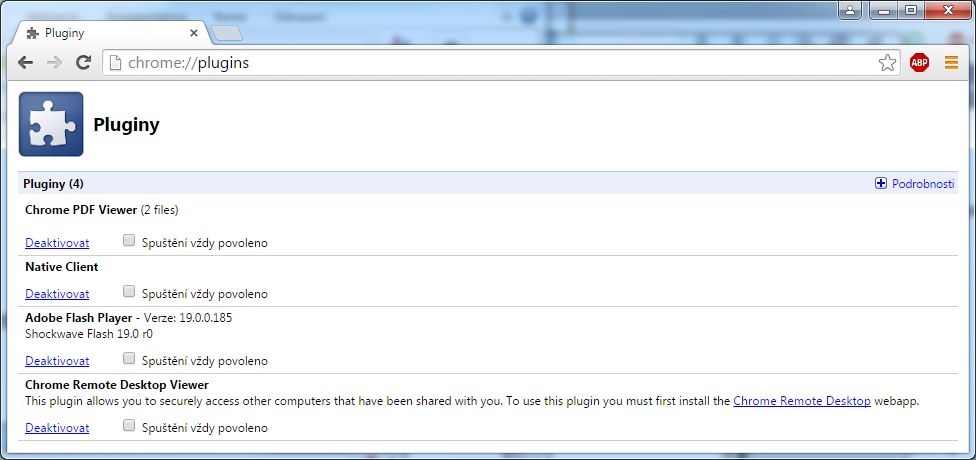Click the page icon in address bar
The width and height of the screenshot is (976, 460).
tap(115, 63)
